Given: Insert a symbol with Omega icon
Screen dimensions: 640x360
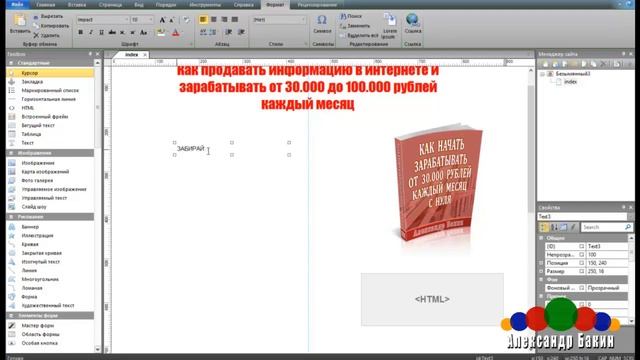Looking at the screenshot, I should point(322,20).
